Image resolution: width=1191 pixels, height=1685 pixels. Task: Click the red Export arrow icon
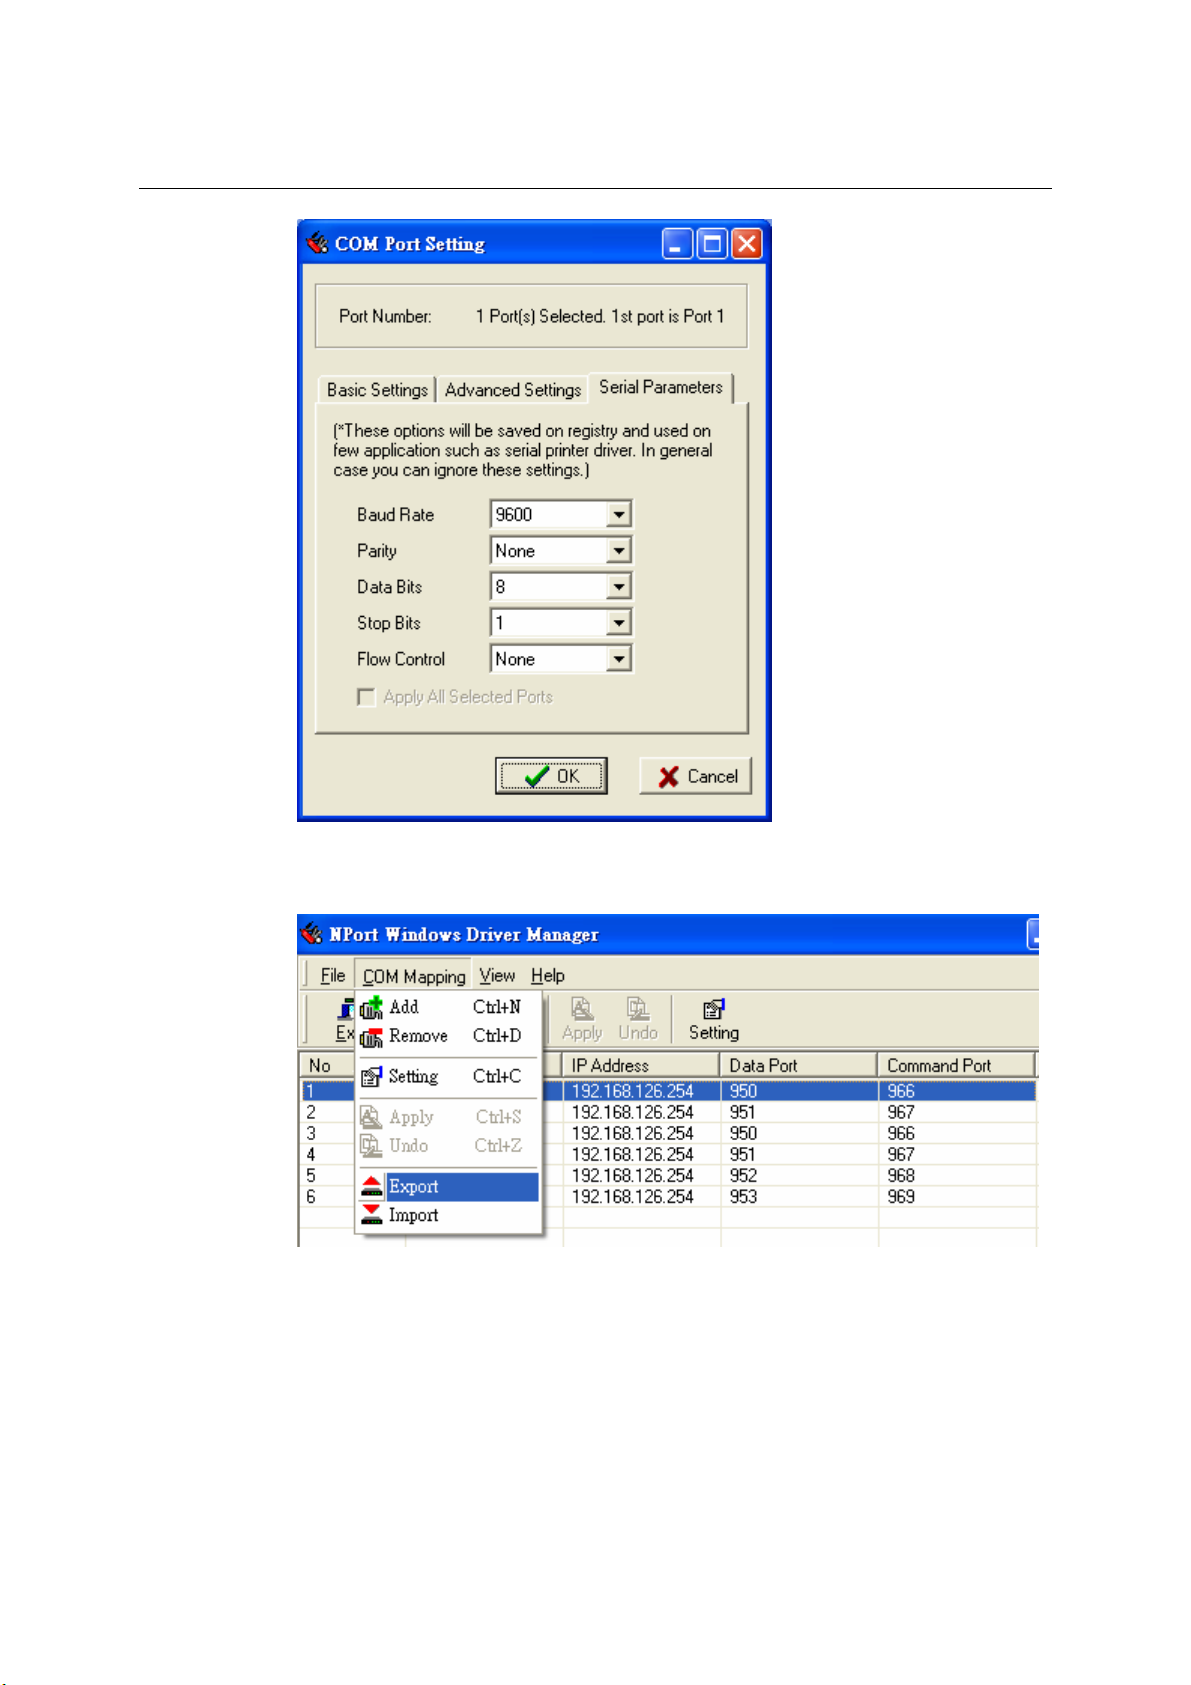coord(371,1187)
